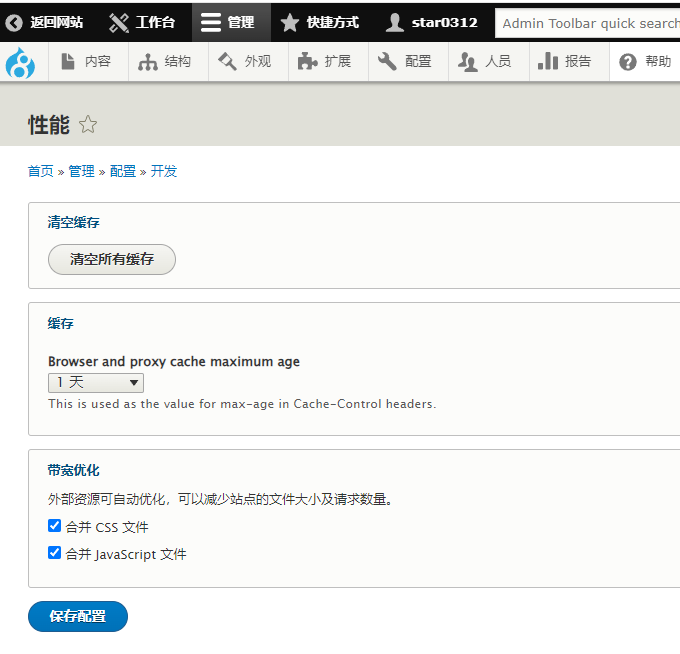
Task: Click the user silhouette icon beside star0312
Action: click(x=395, y=23)
